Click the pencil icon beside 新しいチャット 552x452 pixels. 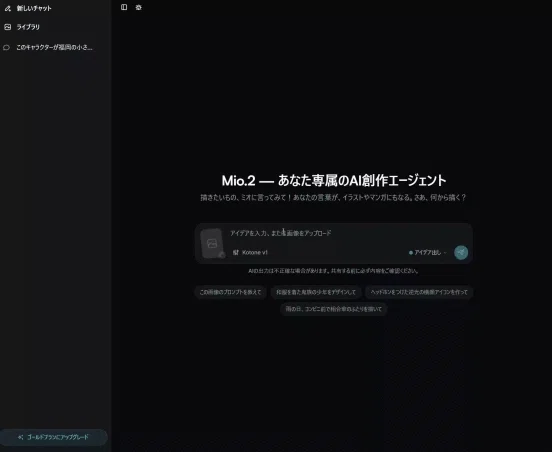click(8, 8)
